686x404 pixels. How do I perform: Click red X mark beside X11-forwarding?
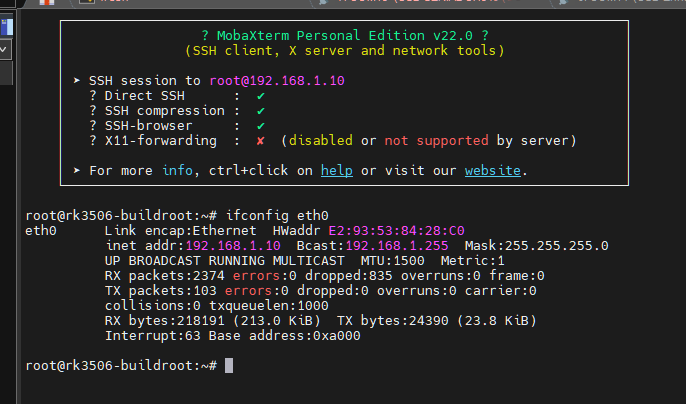pyautogui.click(x=260, y=141)
